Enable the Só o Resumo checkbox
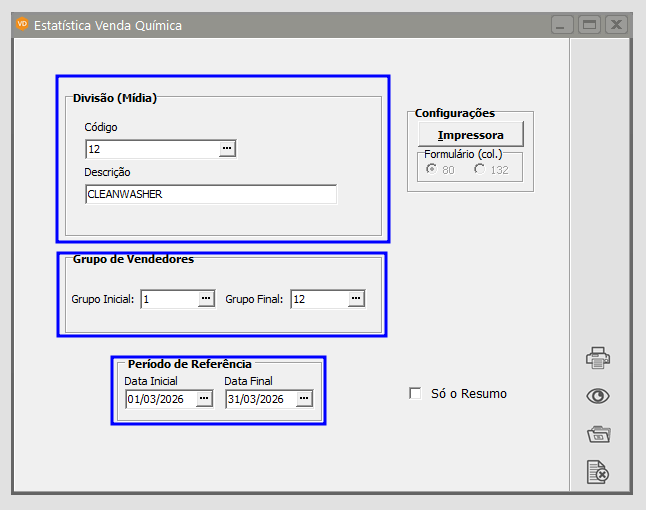The width and height of the screenshot is (646, 510). [415, 394]
